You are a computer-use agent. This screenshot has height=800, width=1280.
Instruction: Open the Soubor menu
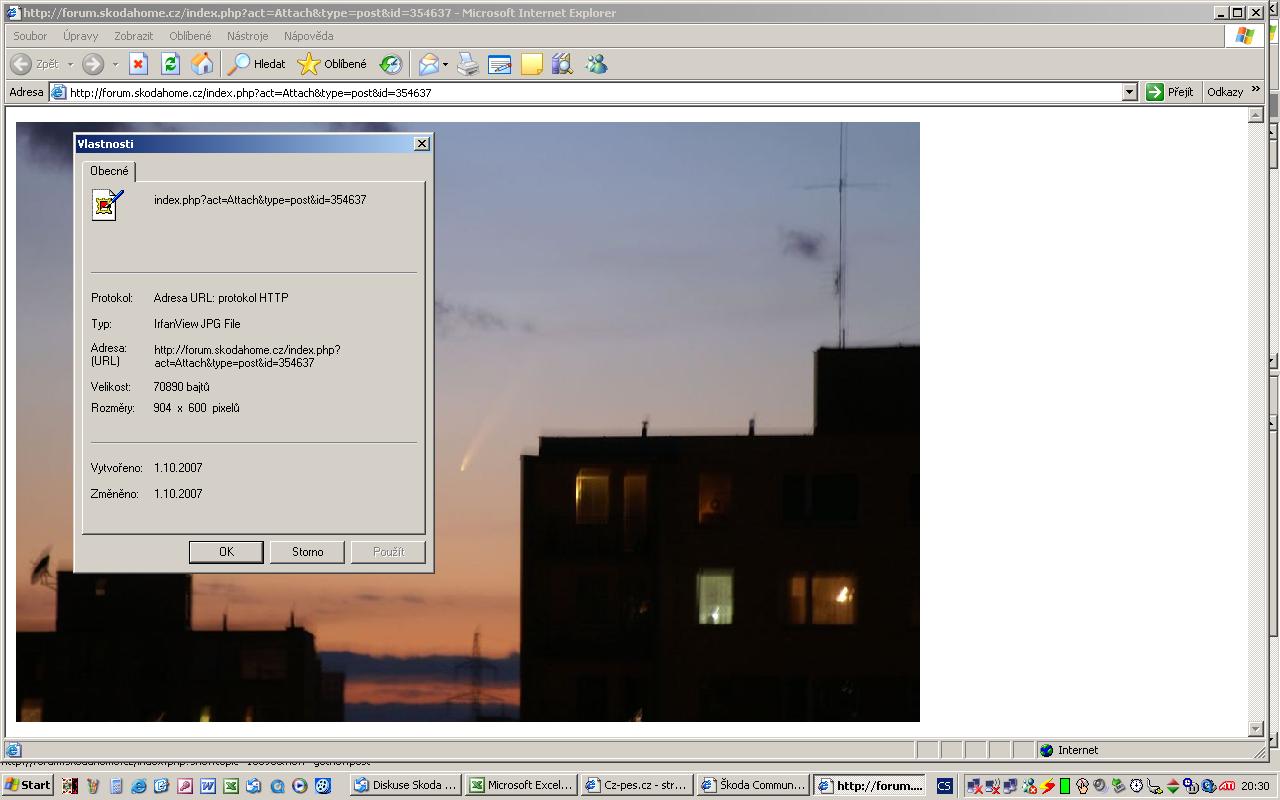(x=30, y=36)
